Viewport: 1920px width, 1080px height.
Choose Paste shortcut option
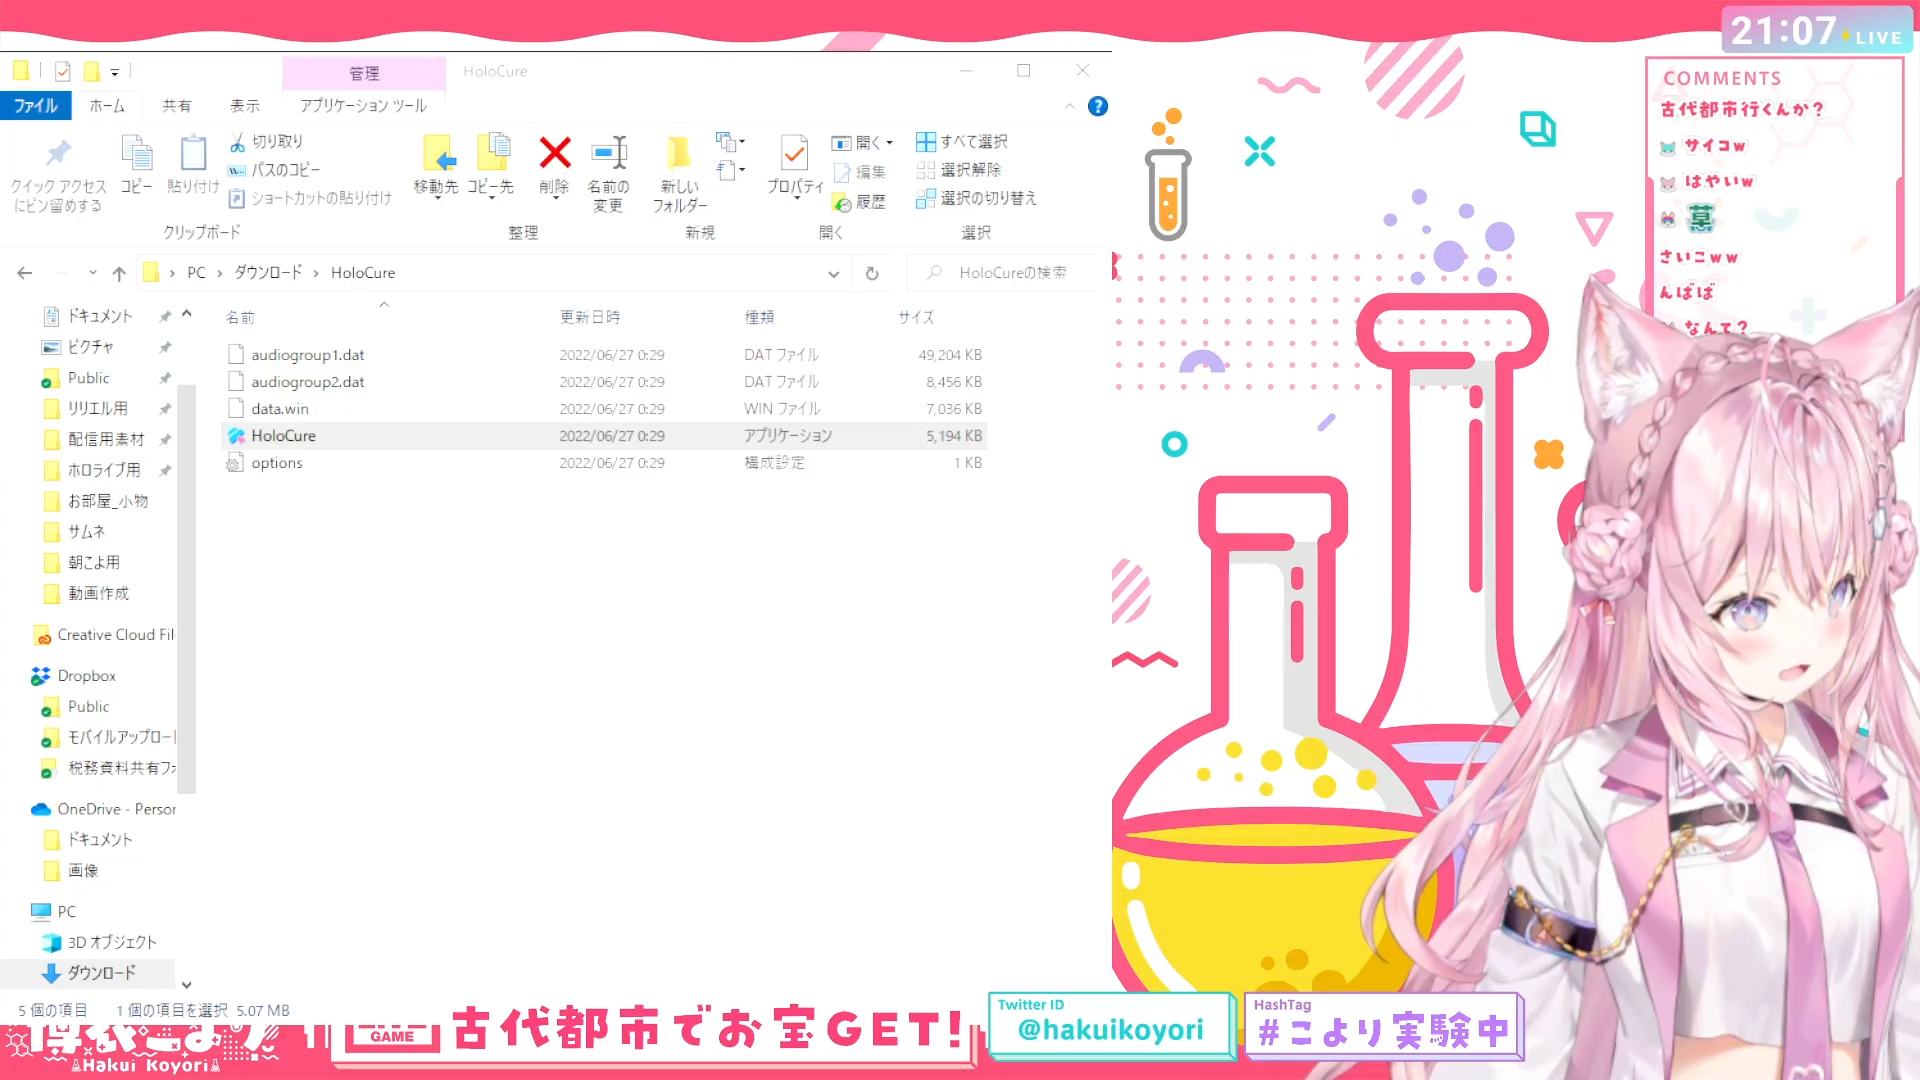pyautogui.click(x=310, y=198)
